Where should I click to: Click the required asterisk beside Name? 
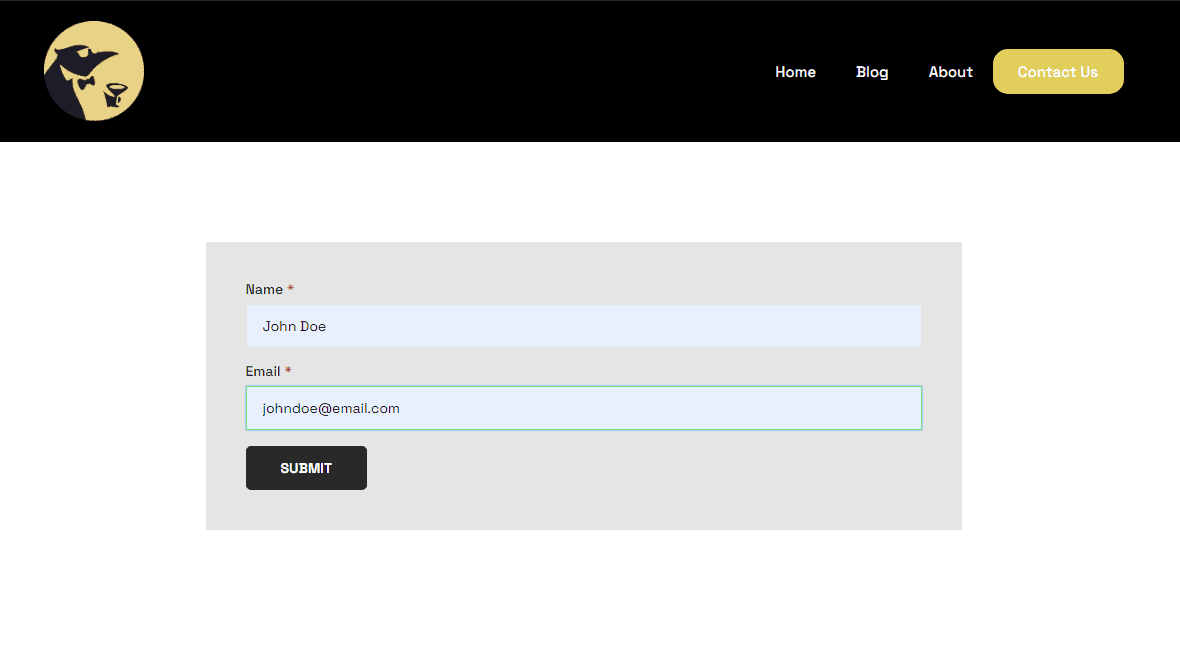tap(291, 289)
